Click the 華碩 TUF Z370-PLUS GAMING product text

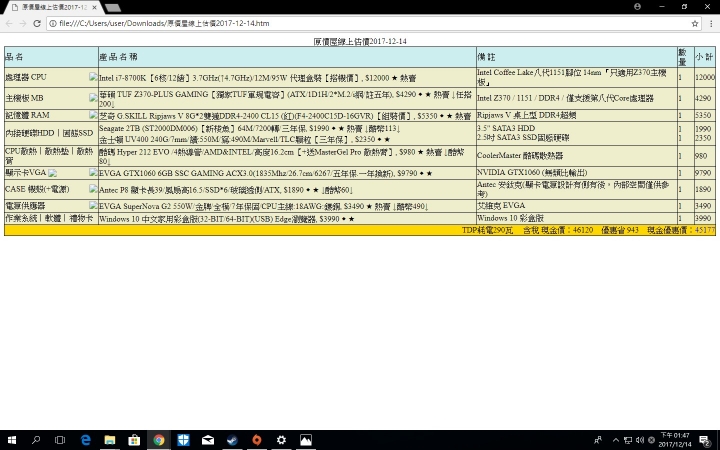coord(285,99)
